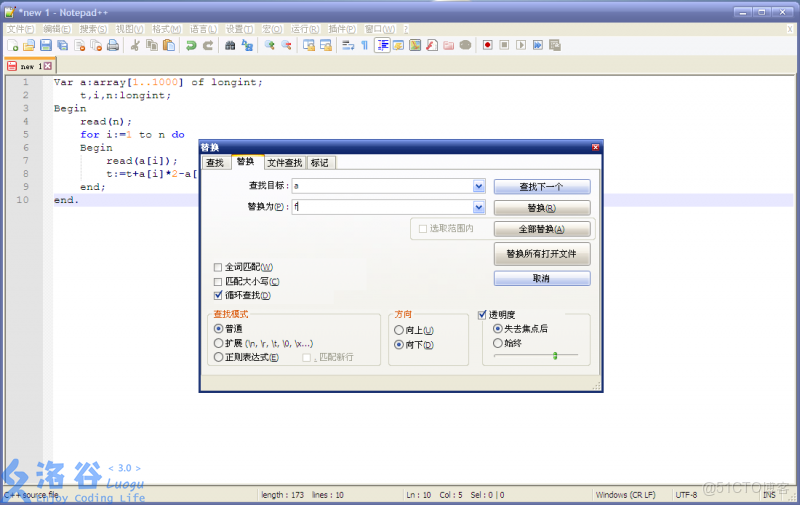This screenshot has width=800, height=505.
Task: Run macro multiple times icon
Action: pos(538,45)
